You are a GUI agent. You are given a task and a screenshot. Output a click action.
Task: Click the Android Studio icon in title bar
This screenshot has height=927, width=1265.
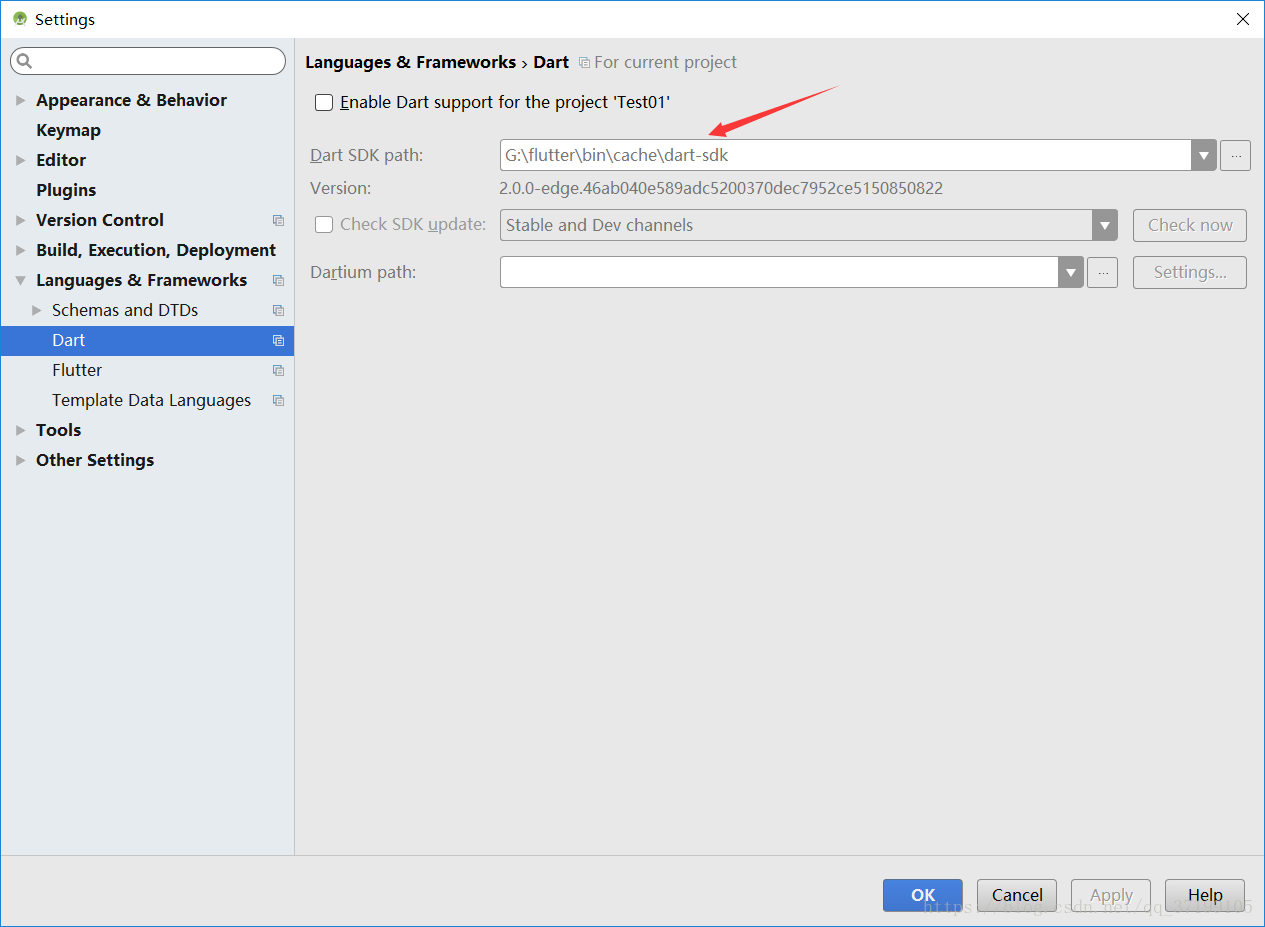(20, 19)
